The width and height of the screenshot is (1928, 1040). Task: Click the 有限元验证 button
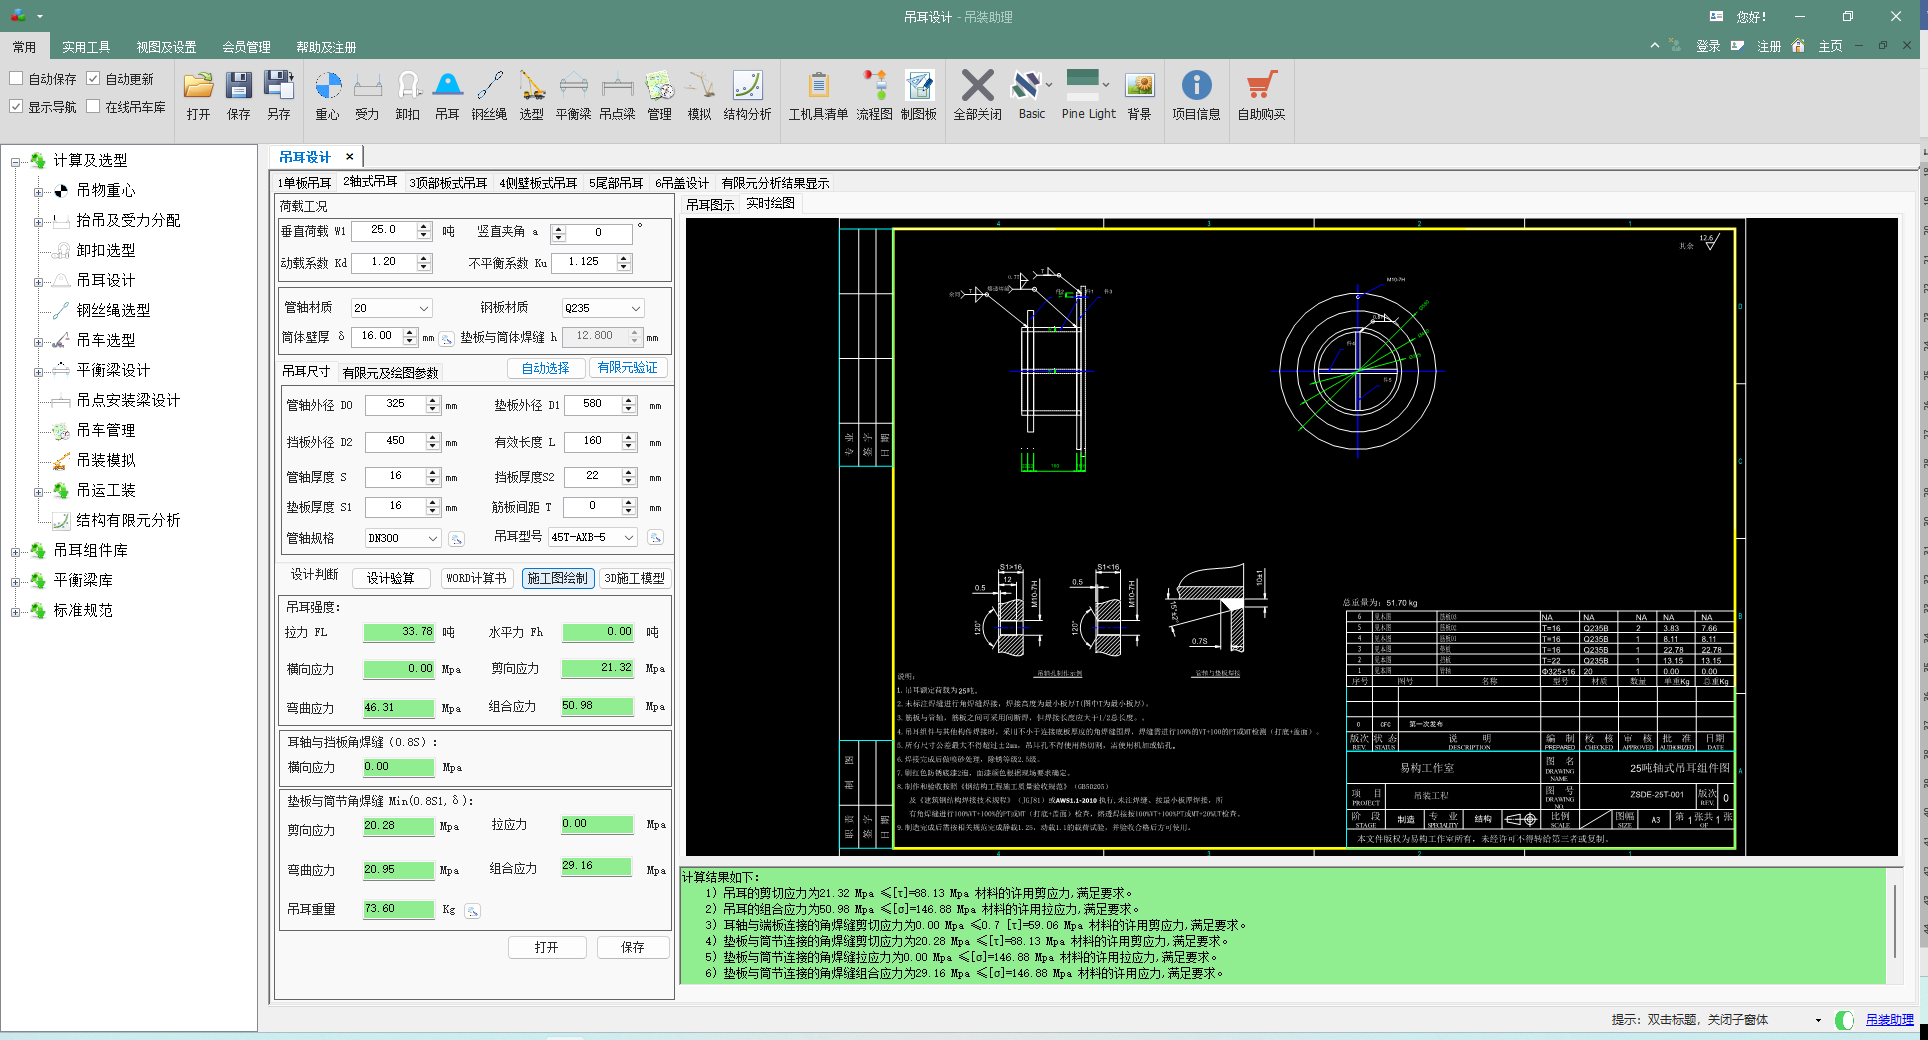627,368
